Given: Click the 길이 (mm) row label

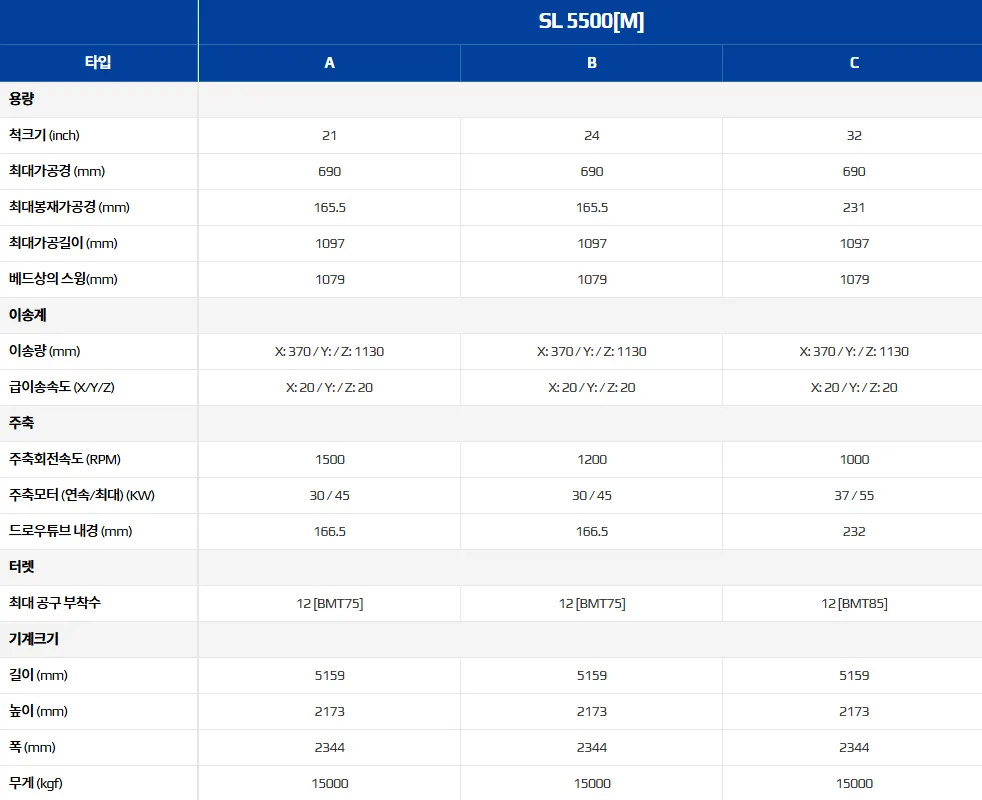Looking at the screenshot, I should 38,675.
